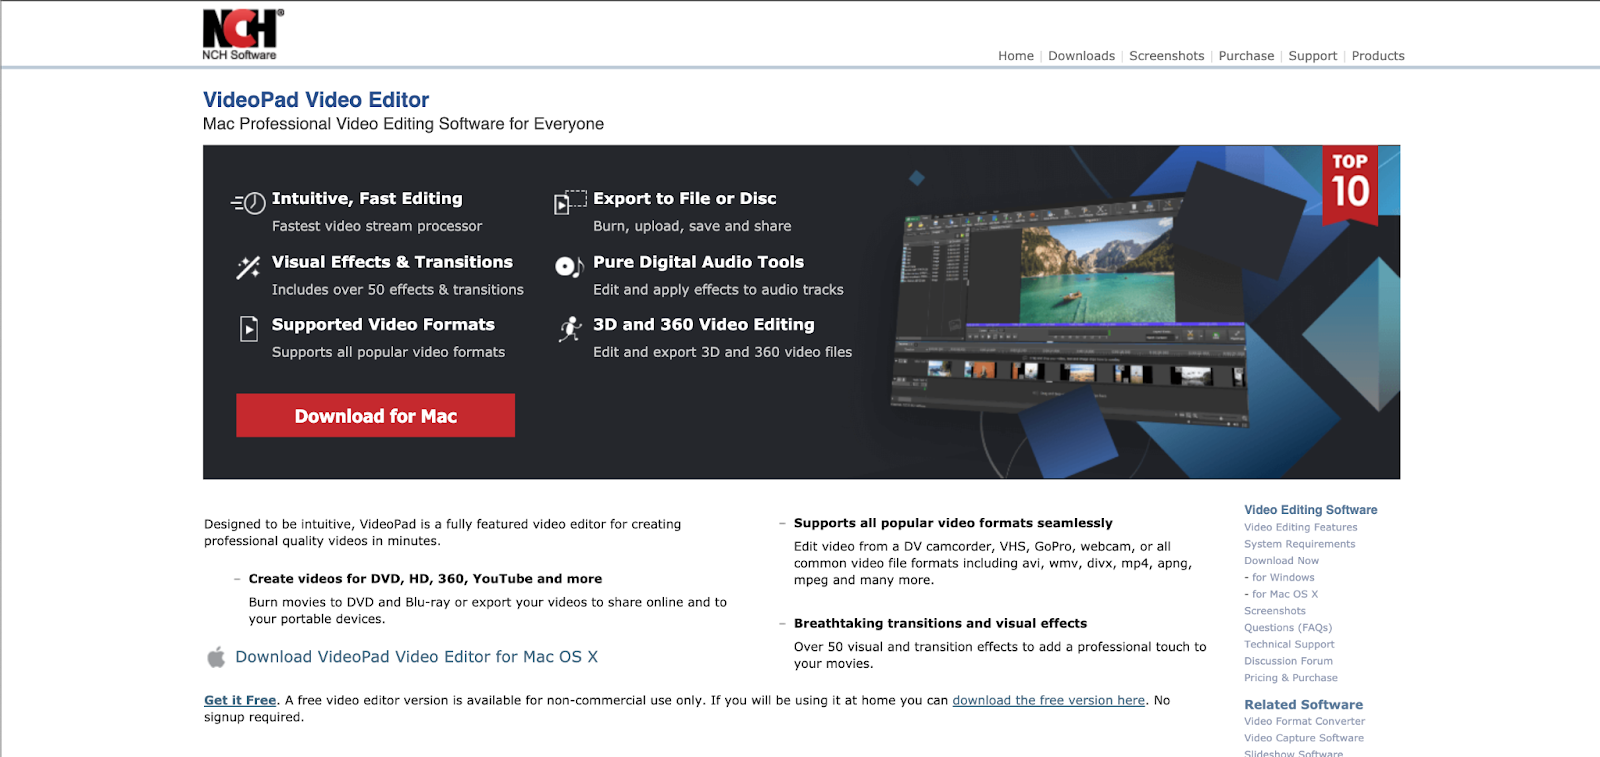Click 'Breathtaking transitions and visual effects' heading
Viewport: 1600px width, 757px height.
(x=940, y=623)
